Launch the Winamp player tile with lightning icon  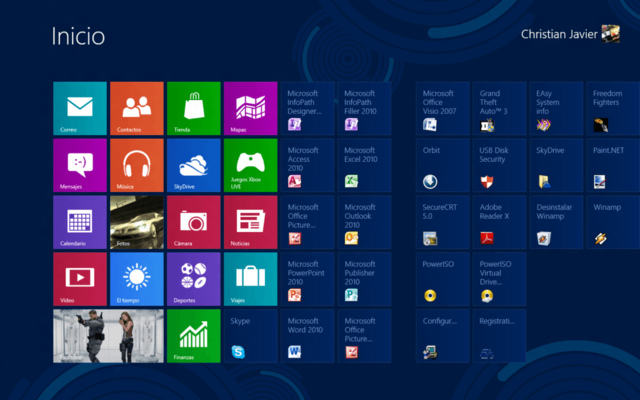coord(613,222)
